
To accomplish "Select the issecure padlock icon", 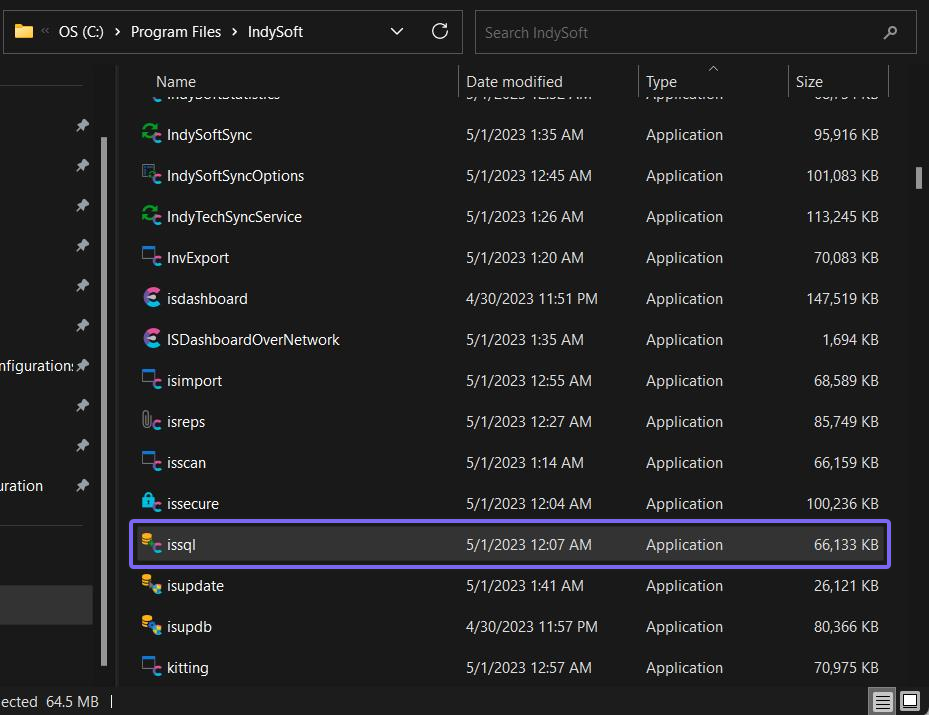I will pos(151,503).
